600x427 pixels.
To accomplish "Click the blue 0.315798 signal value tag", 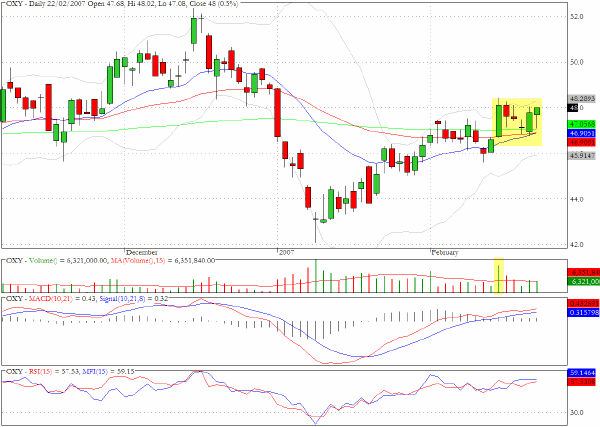I will tap(583, 312).
